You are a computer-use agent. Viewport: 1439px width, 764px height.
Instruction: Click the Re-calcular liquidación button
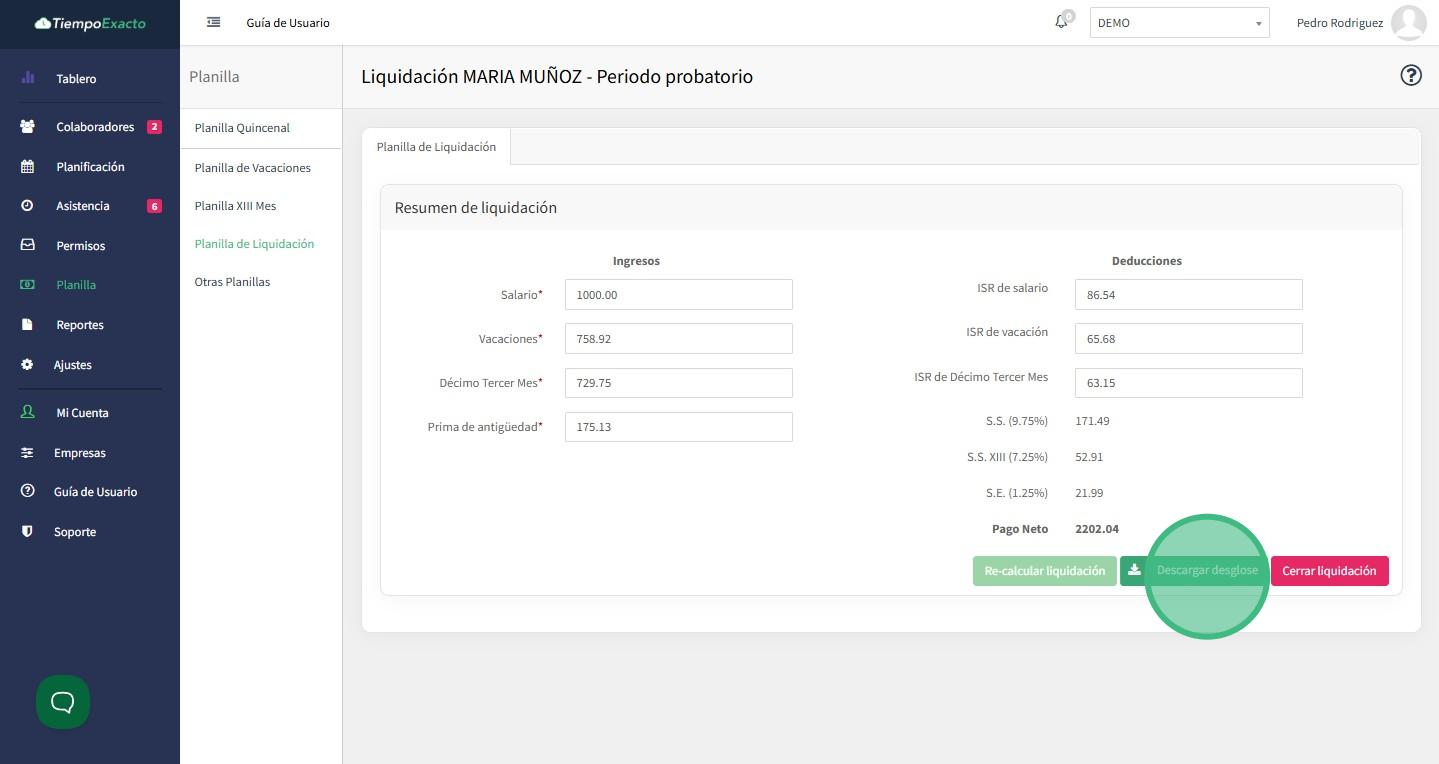1044,571
